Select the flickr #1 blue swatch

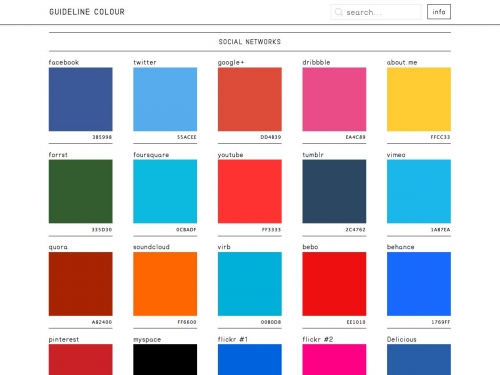[x=250, y=360]
